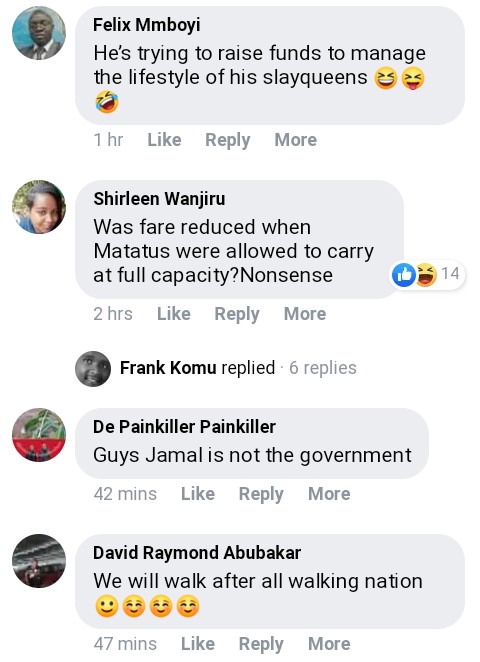Open Felix Mmboyi's profile picture

point(39,33)
